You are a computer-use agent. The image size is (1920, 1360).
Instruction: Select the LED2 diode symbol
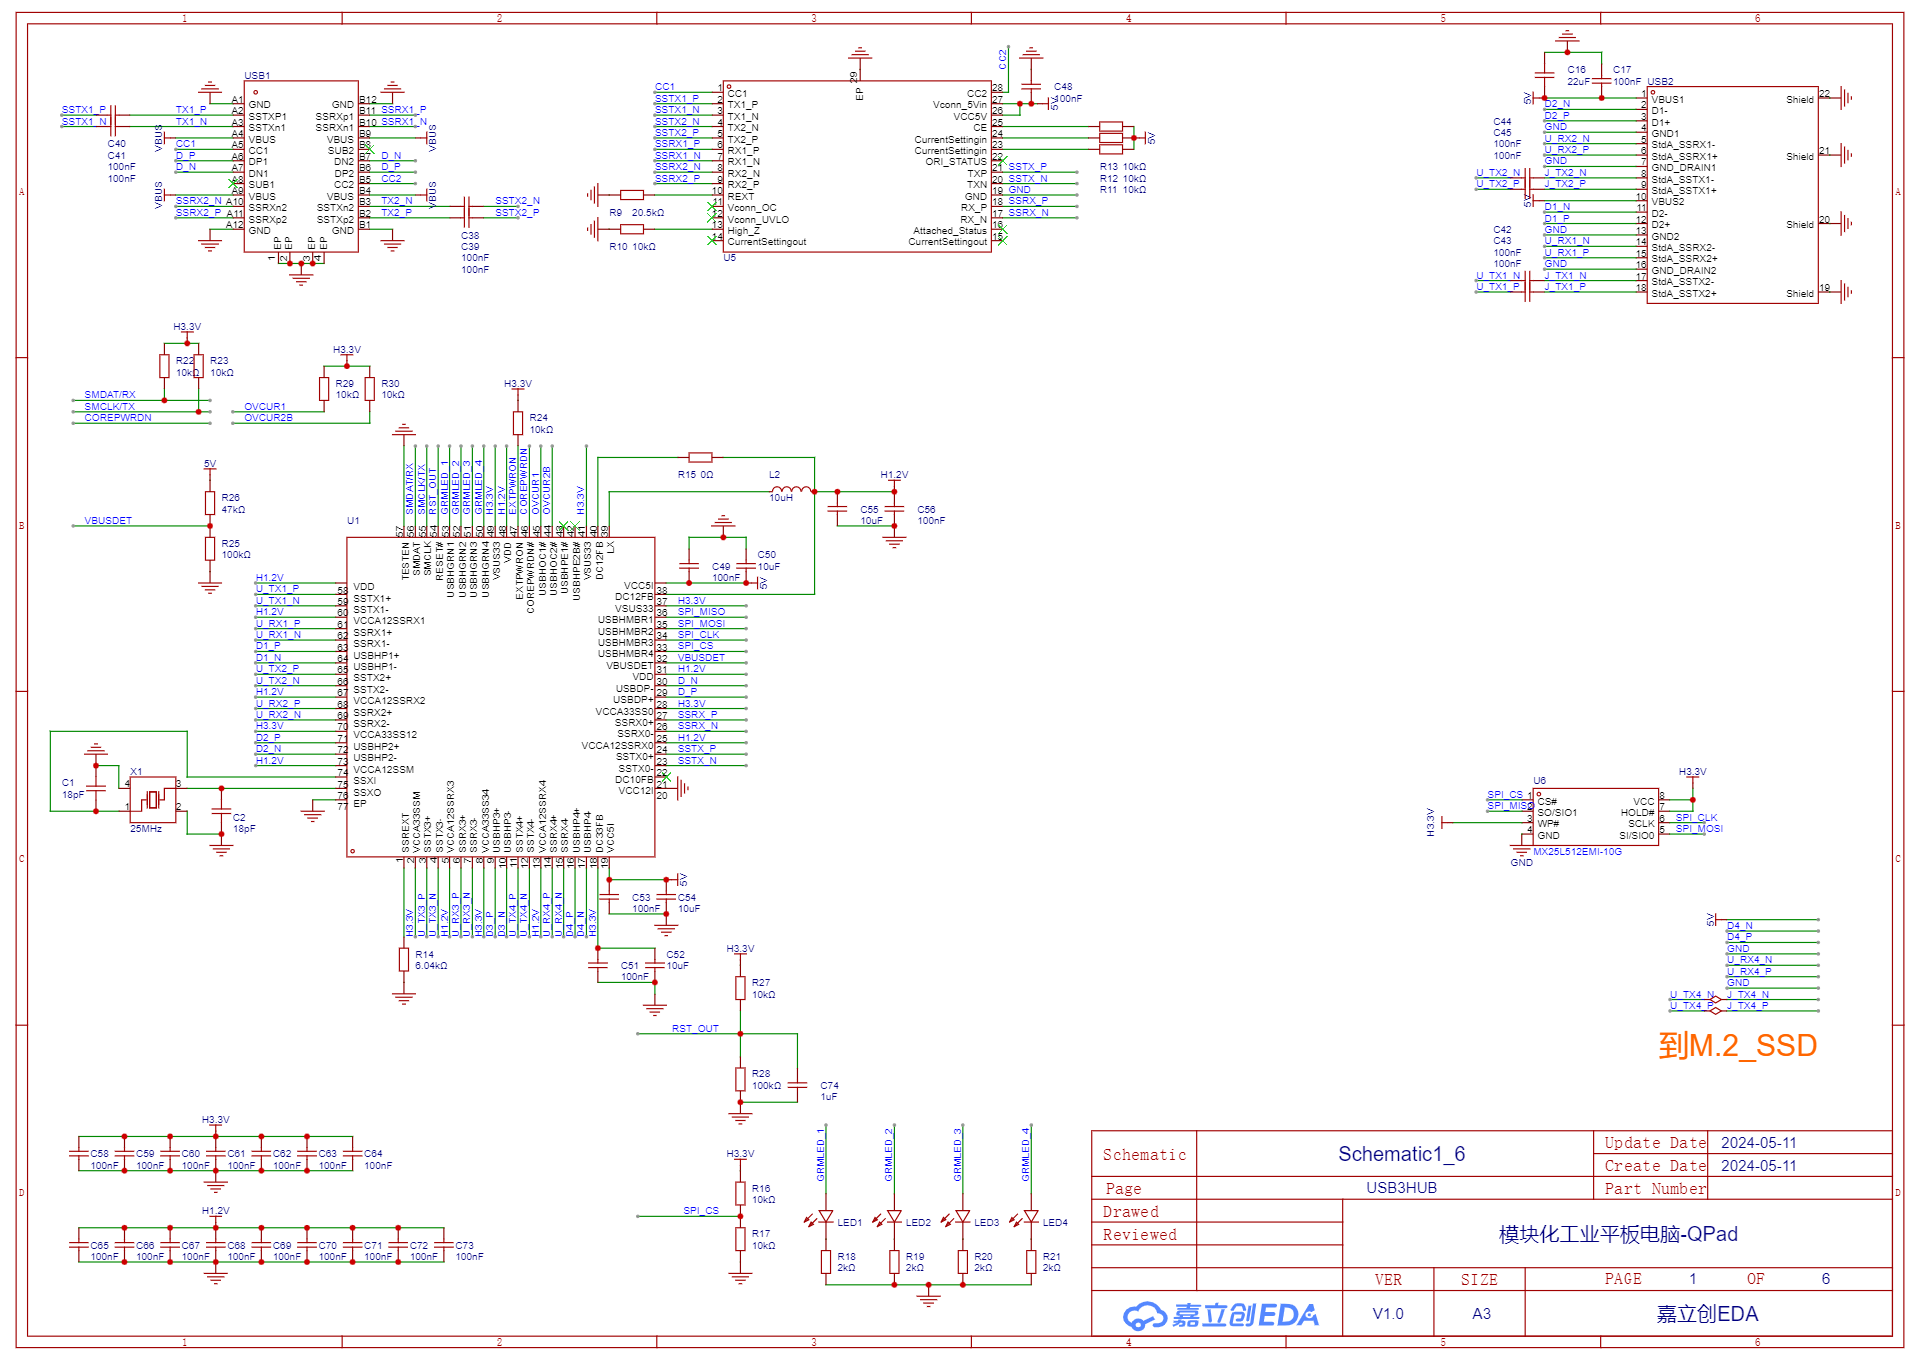894,1218
